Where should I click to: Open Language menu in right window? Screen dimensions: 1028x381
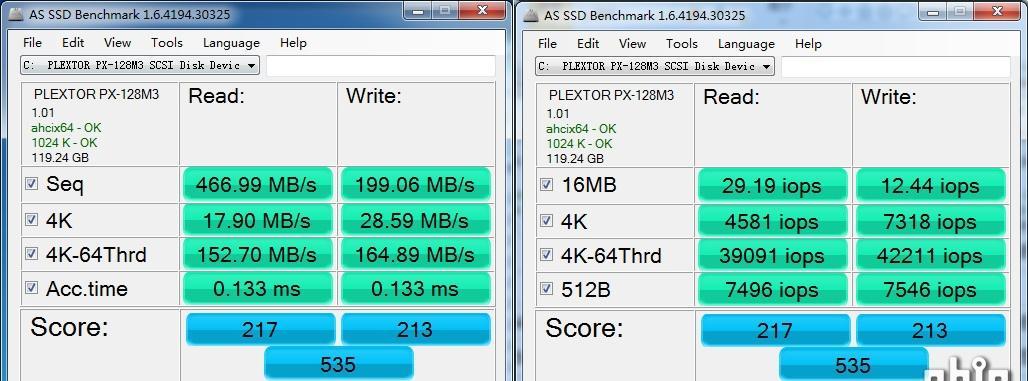pyautogui.click(x=746, y=44)
